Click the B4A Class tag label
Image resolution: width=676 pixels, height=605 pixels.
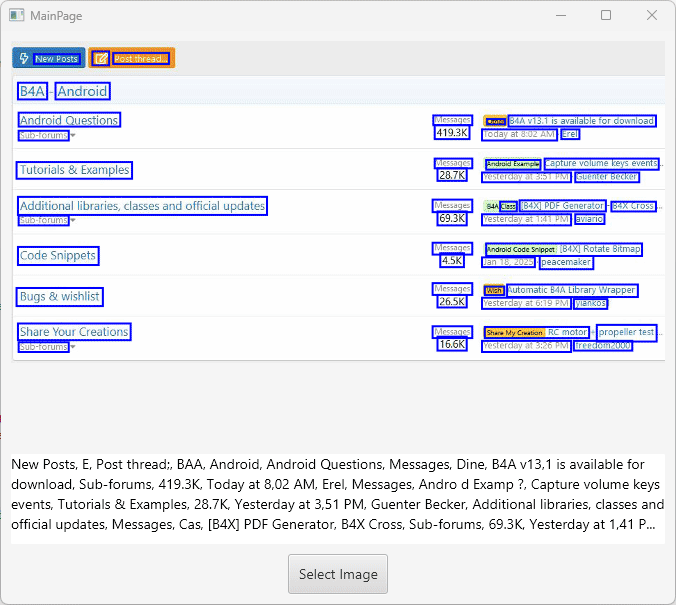click(501, 206)
